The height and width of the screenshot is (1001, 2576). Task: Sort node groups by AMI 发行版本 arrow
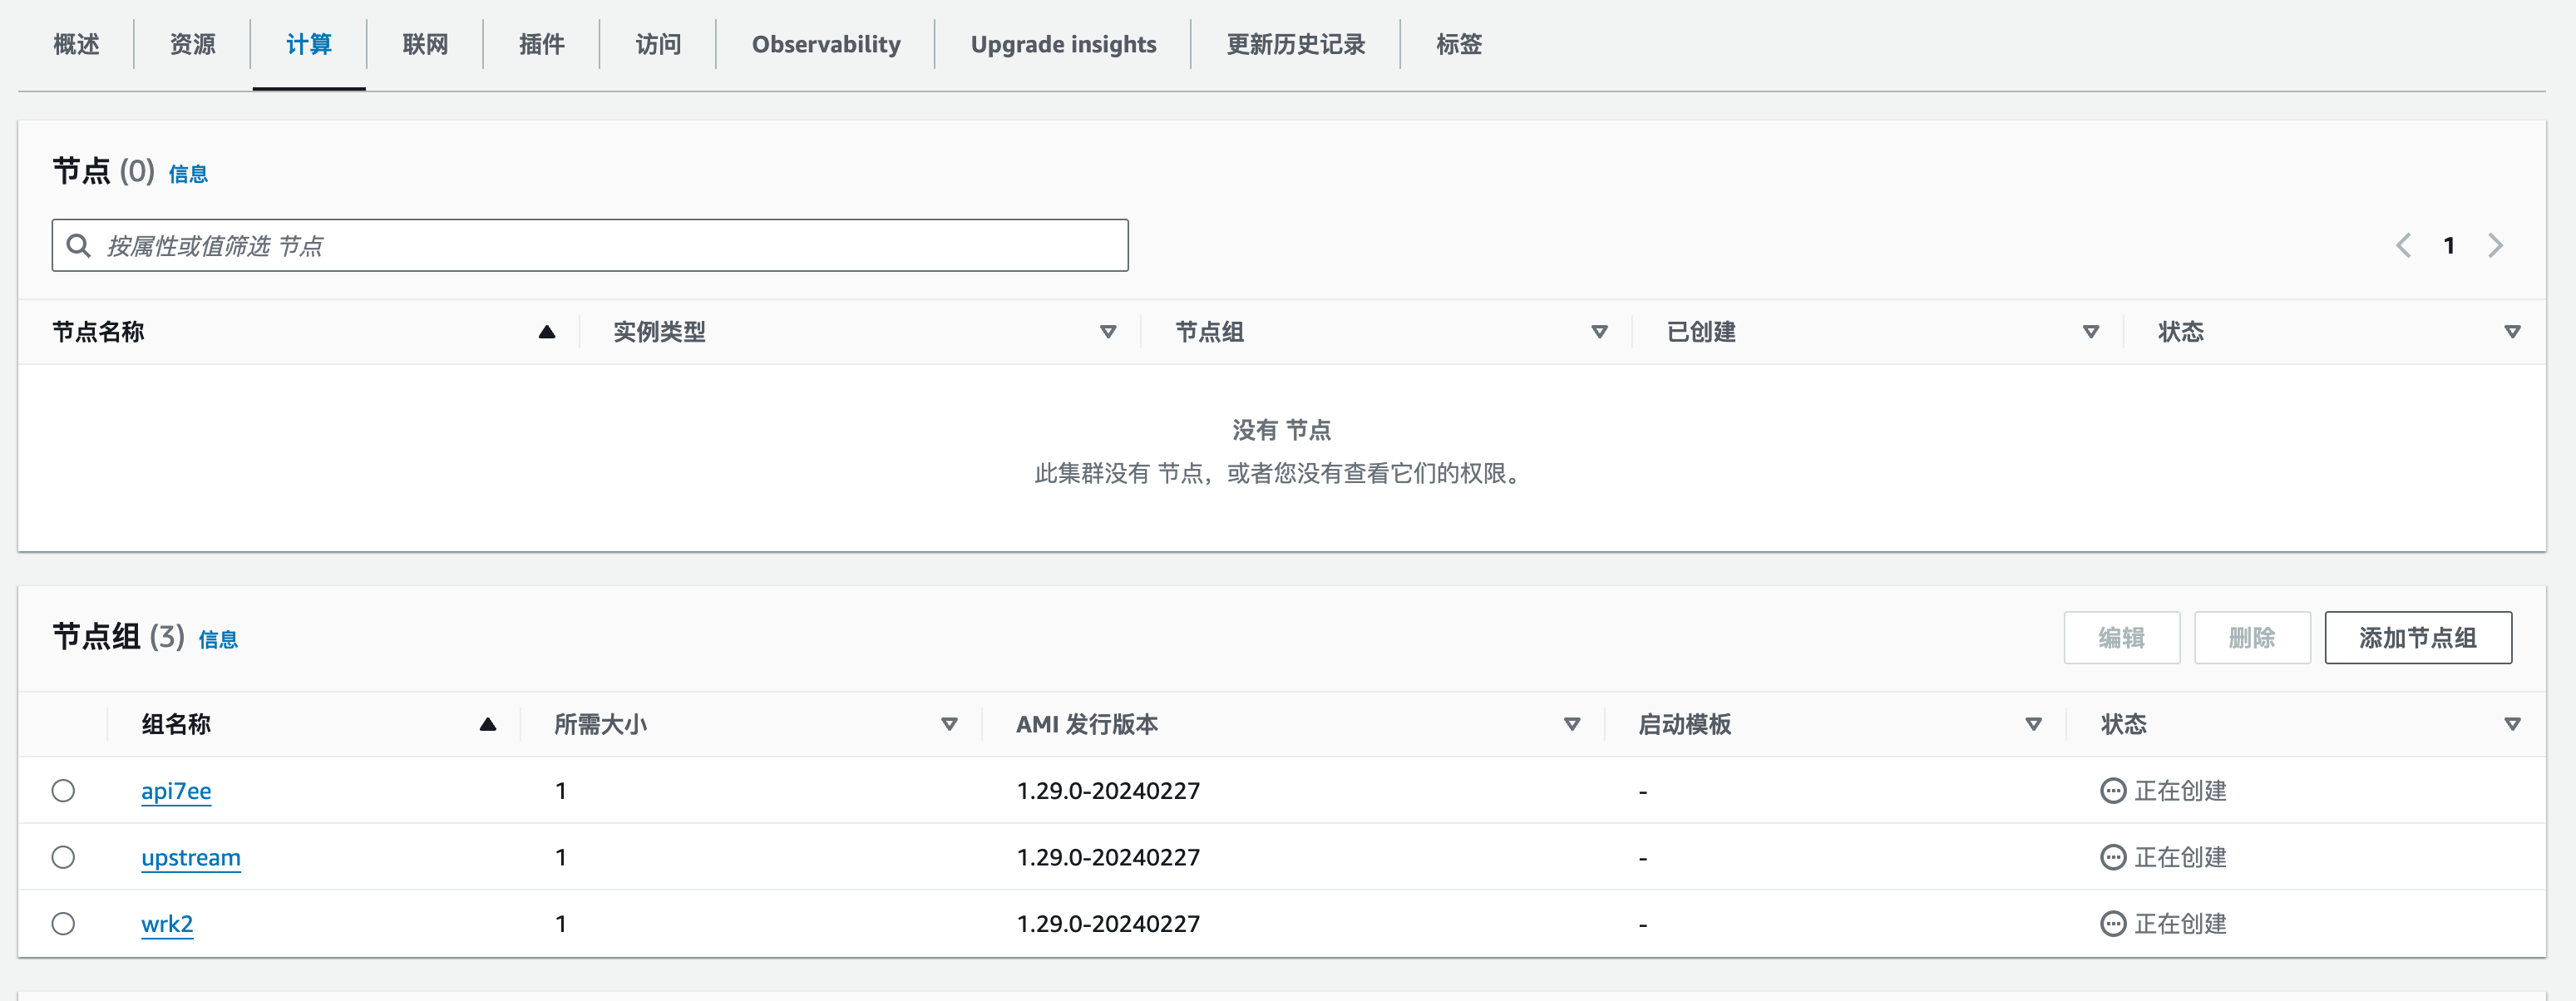click(1572, 724)
